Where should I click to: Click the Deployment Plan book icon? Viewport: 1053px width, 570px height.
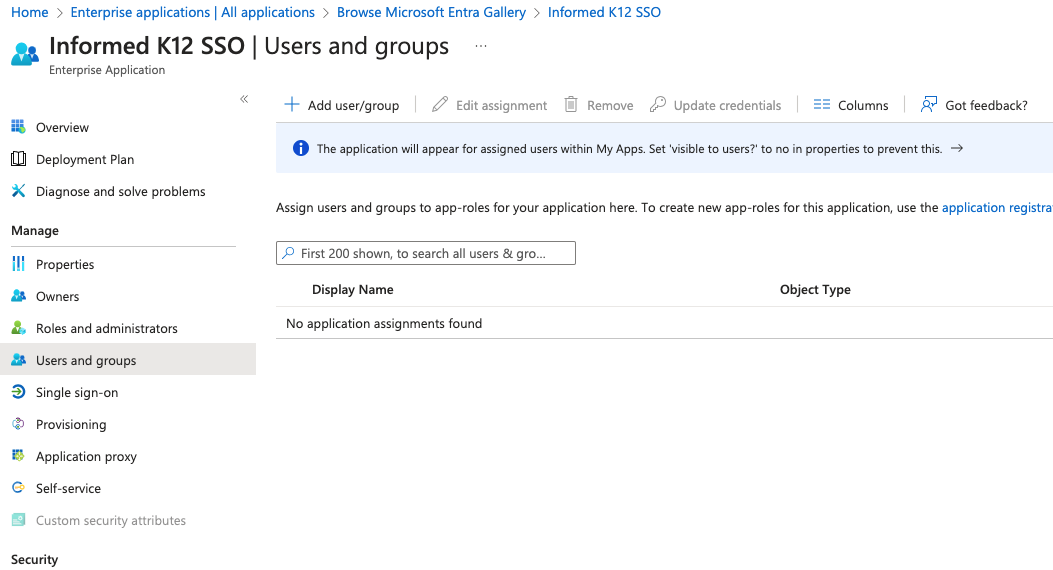coord(18,159)
